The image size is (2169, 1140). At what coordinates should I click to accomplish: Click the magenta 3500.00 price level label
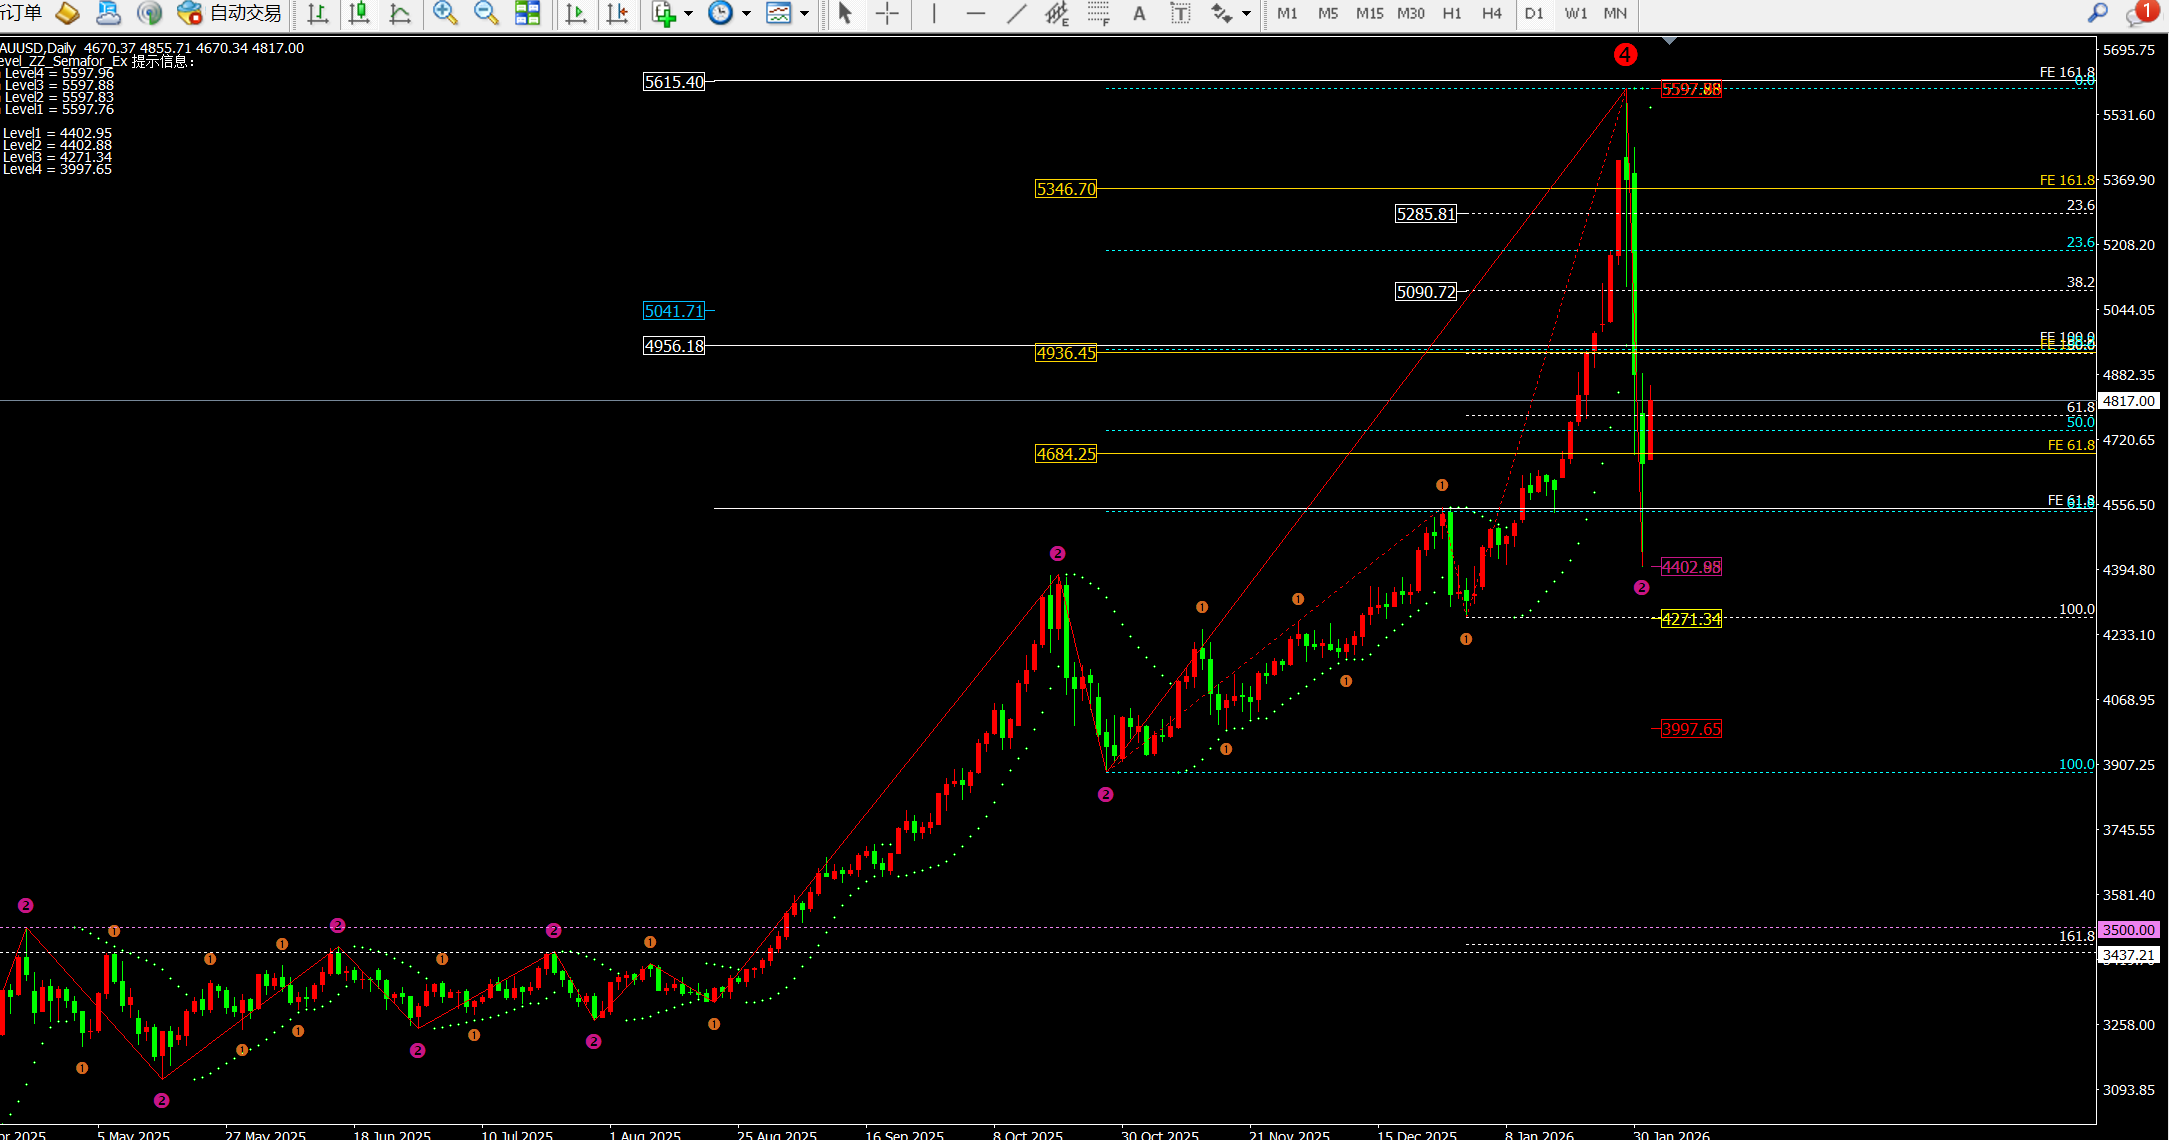[x=2128, y=930]
